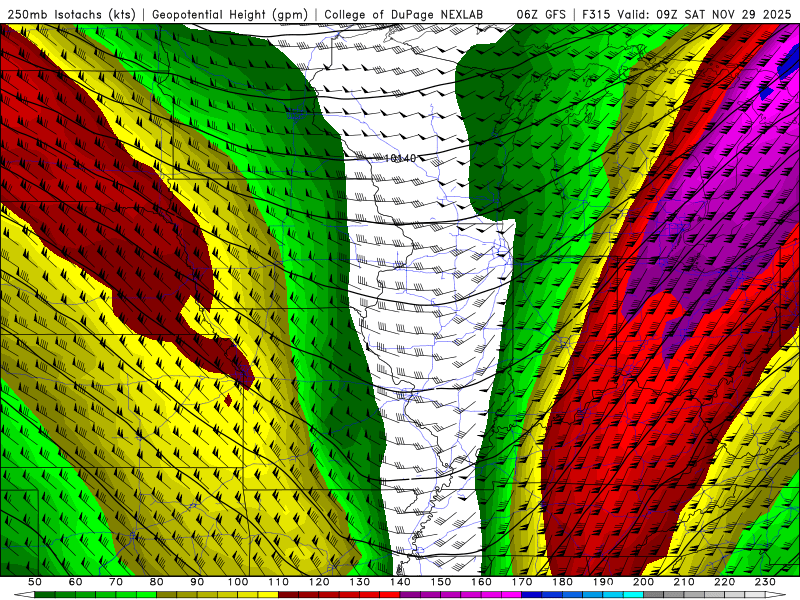Click the "F315" forecast hour label
The width and height of the screenshot is (800, 600).
(x=596, y=15)
